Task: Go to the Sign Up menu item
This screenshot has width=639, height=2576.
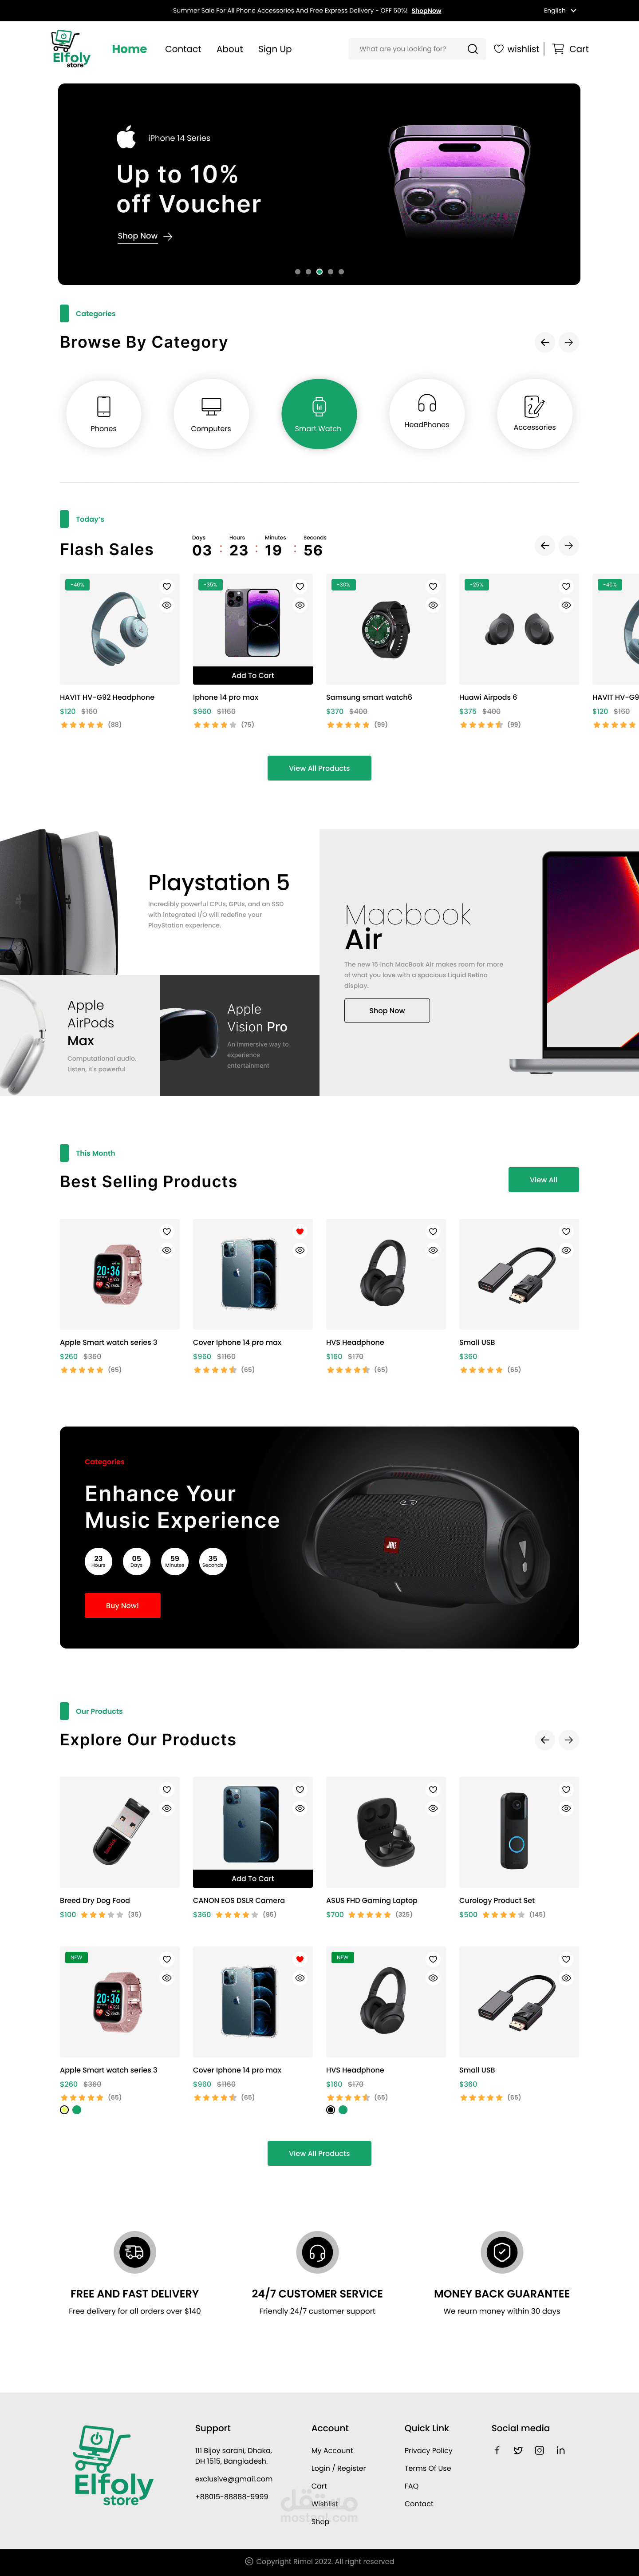Action: (x=275, y=49)
